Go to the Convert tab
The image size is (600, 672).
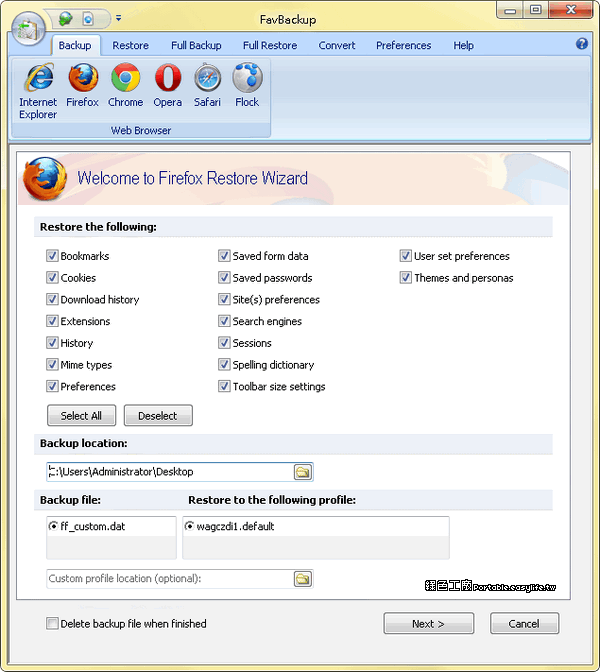(x=337, y=45)
